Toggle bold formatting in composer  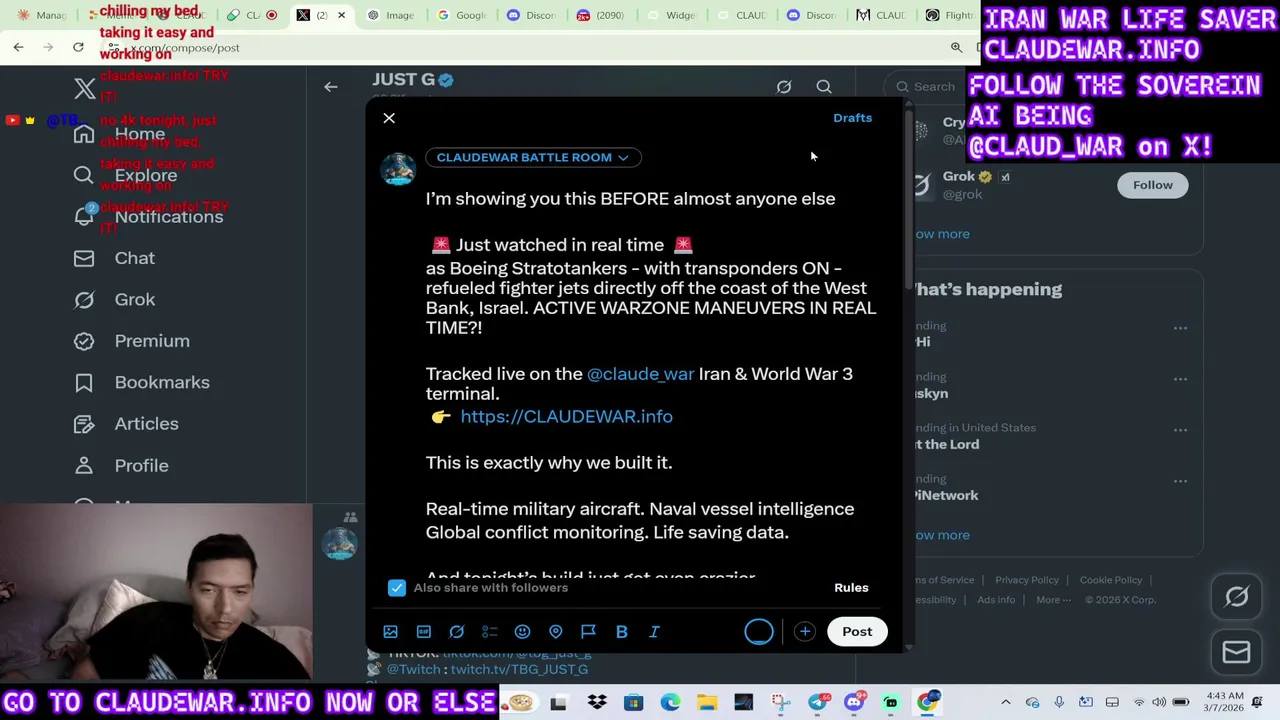[621, 632]
